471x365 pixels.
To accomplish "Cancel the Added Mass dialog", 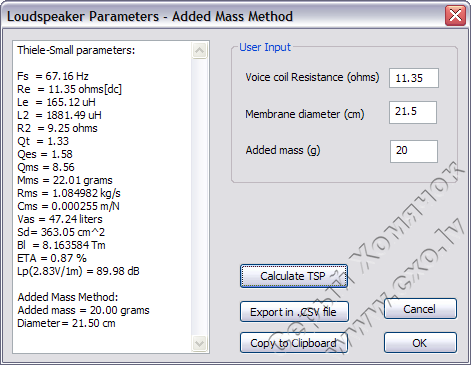I will pyautogui.click(x=420, y=309).
